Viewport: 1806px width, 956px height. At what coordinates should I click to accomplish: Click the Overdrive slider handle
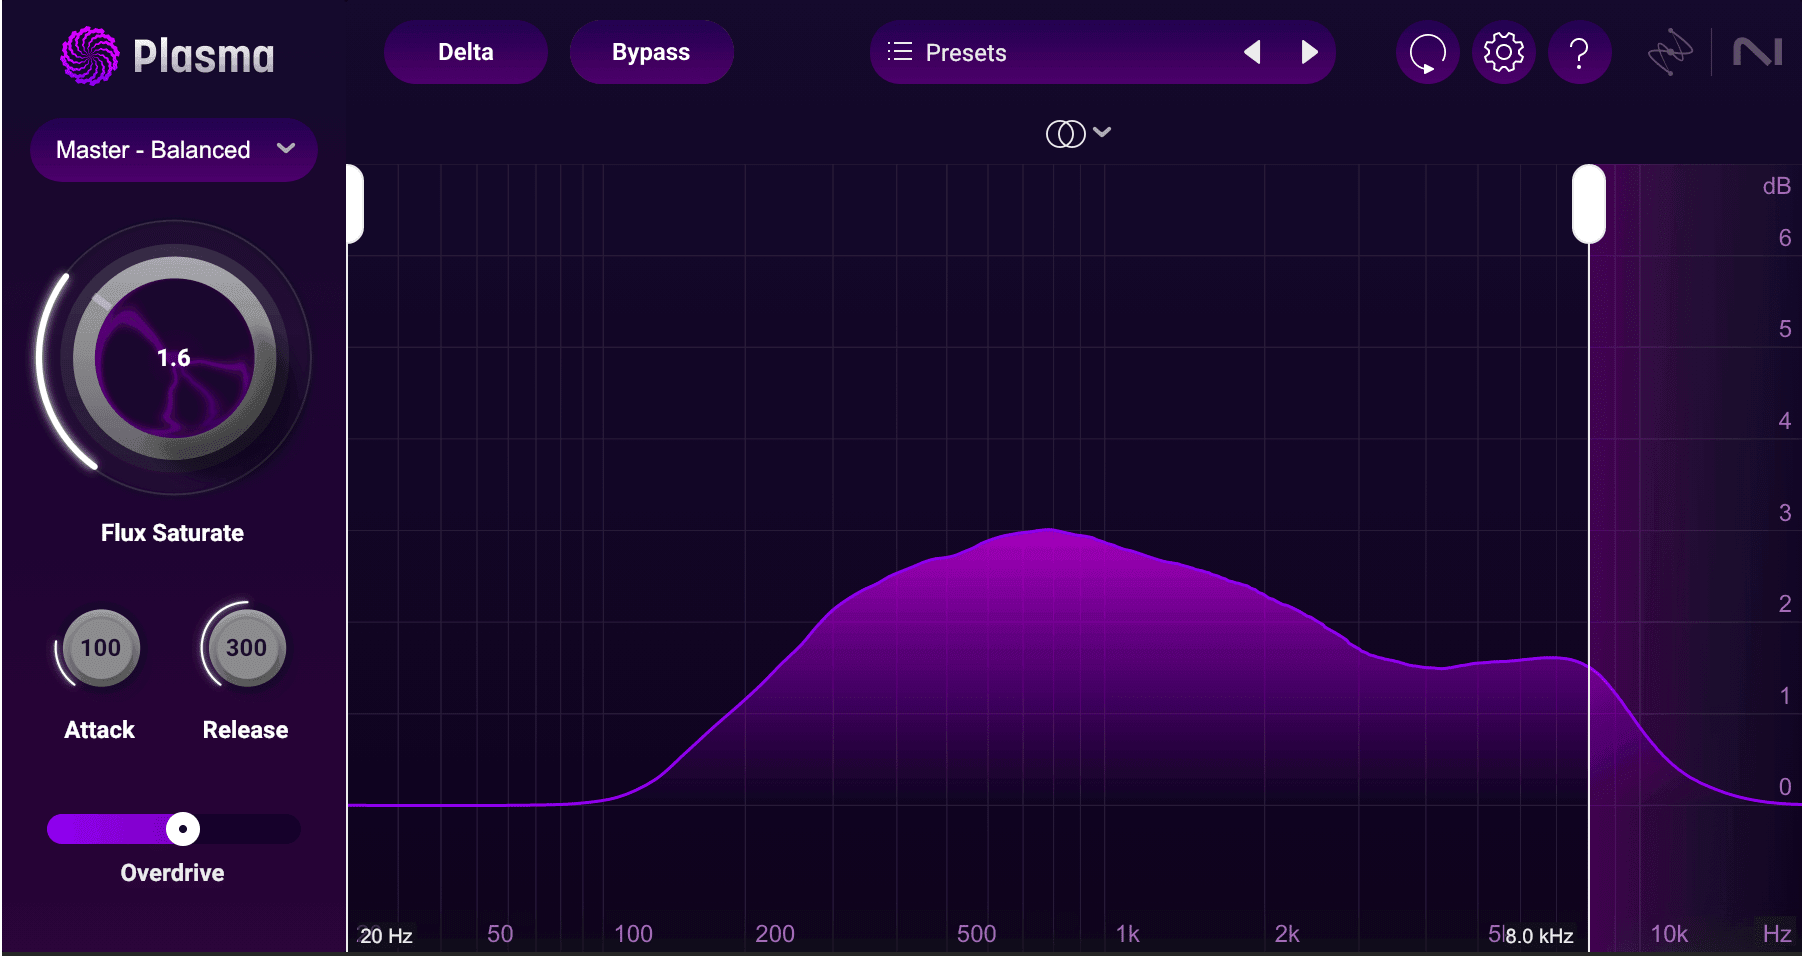(x=182, y=829)
